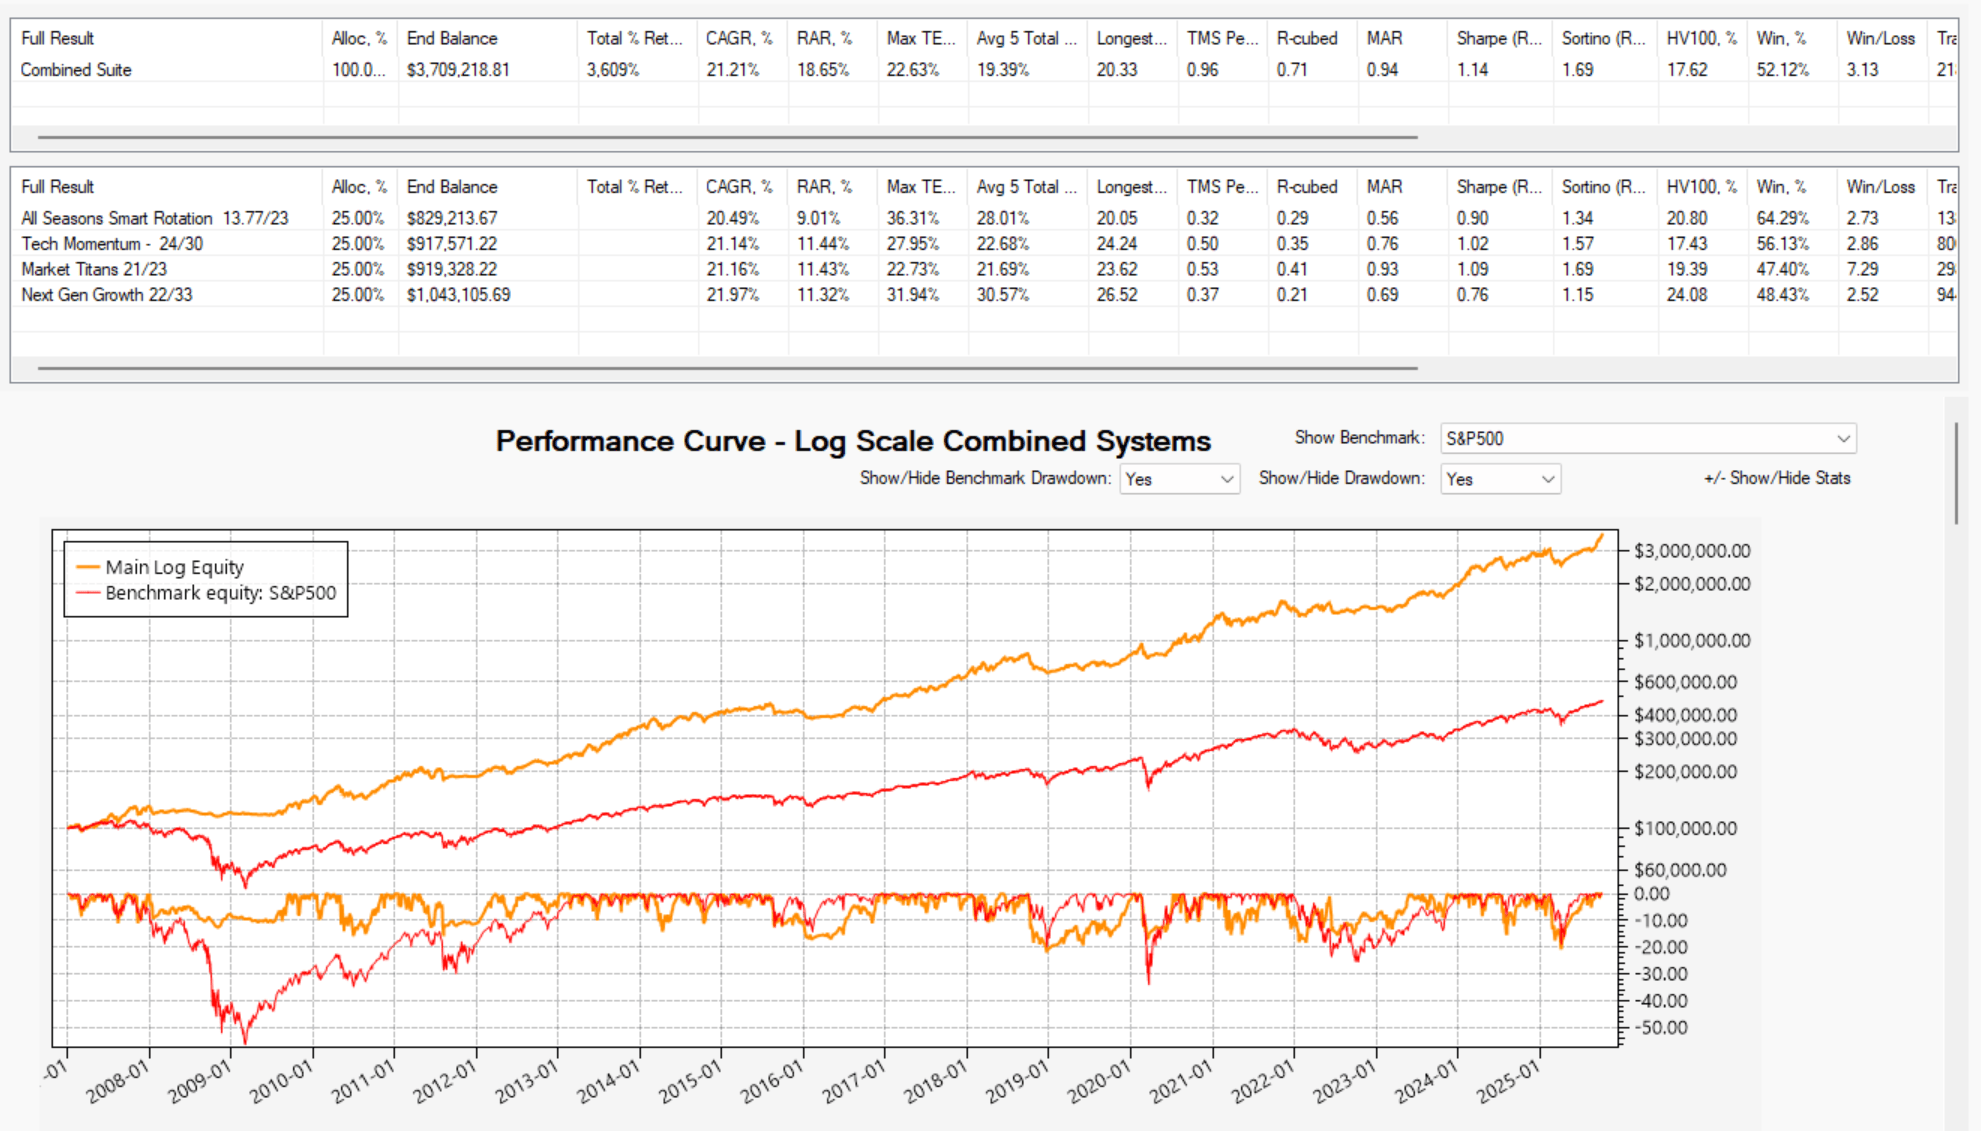Click the MAR column header in top table

click(1384, 38)
